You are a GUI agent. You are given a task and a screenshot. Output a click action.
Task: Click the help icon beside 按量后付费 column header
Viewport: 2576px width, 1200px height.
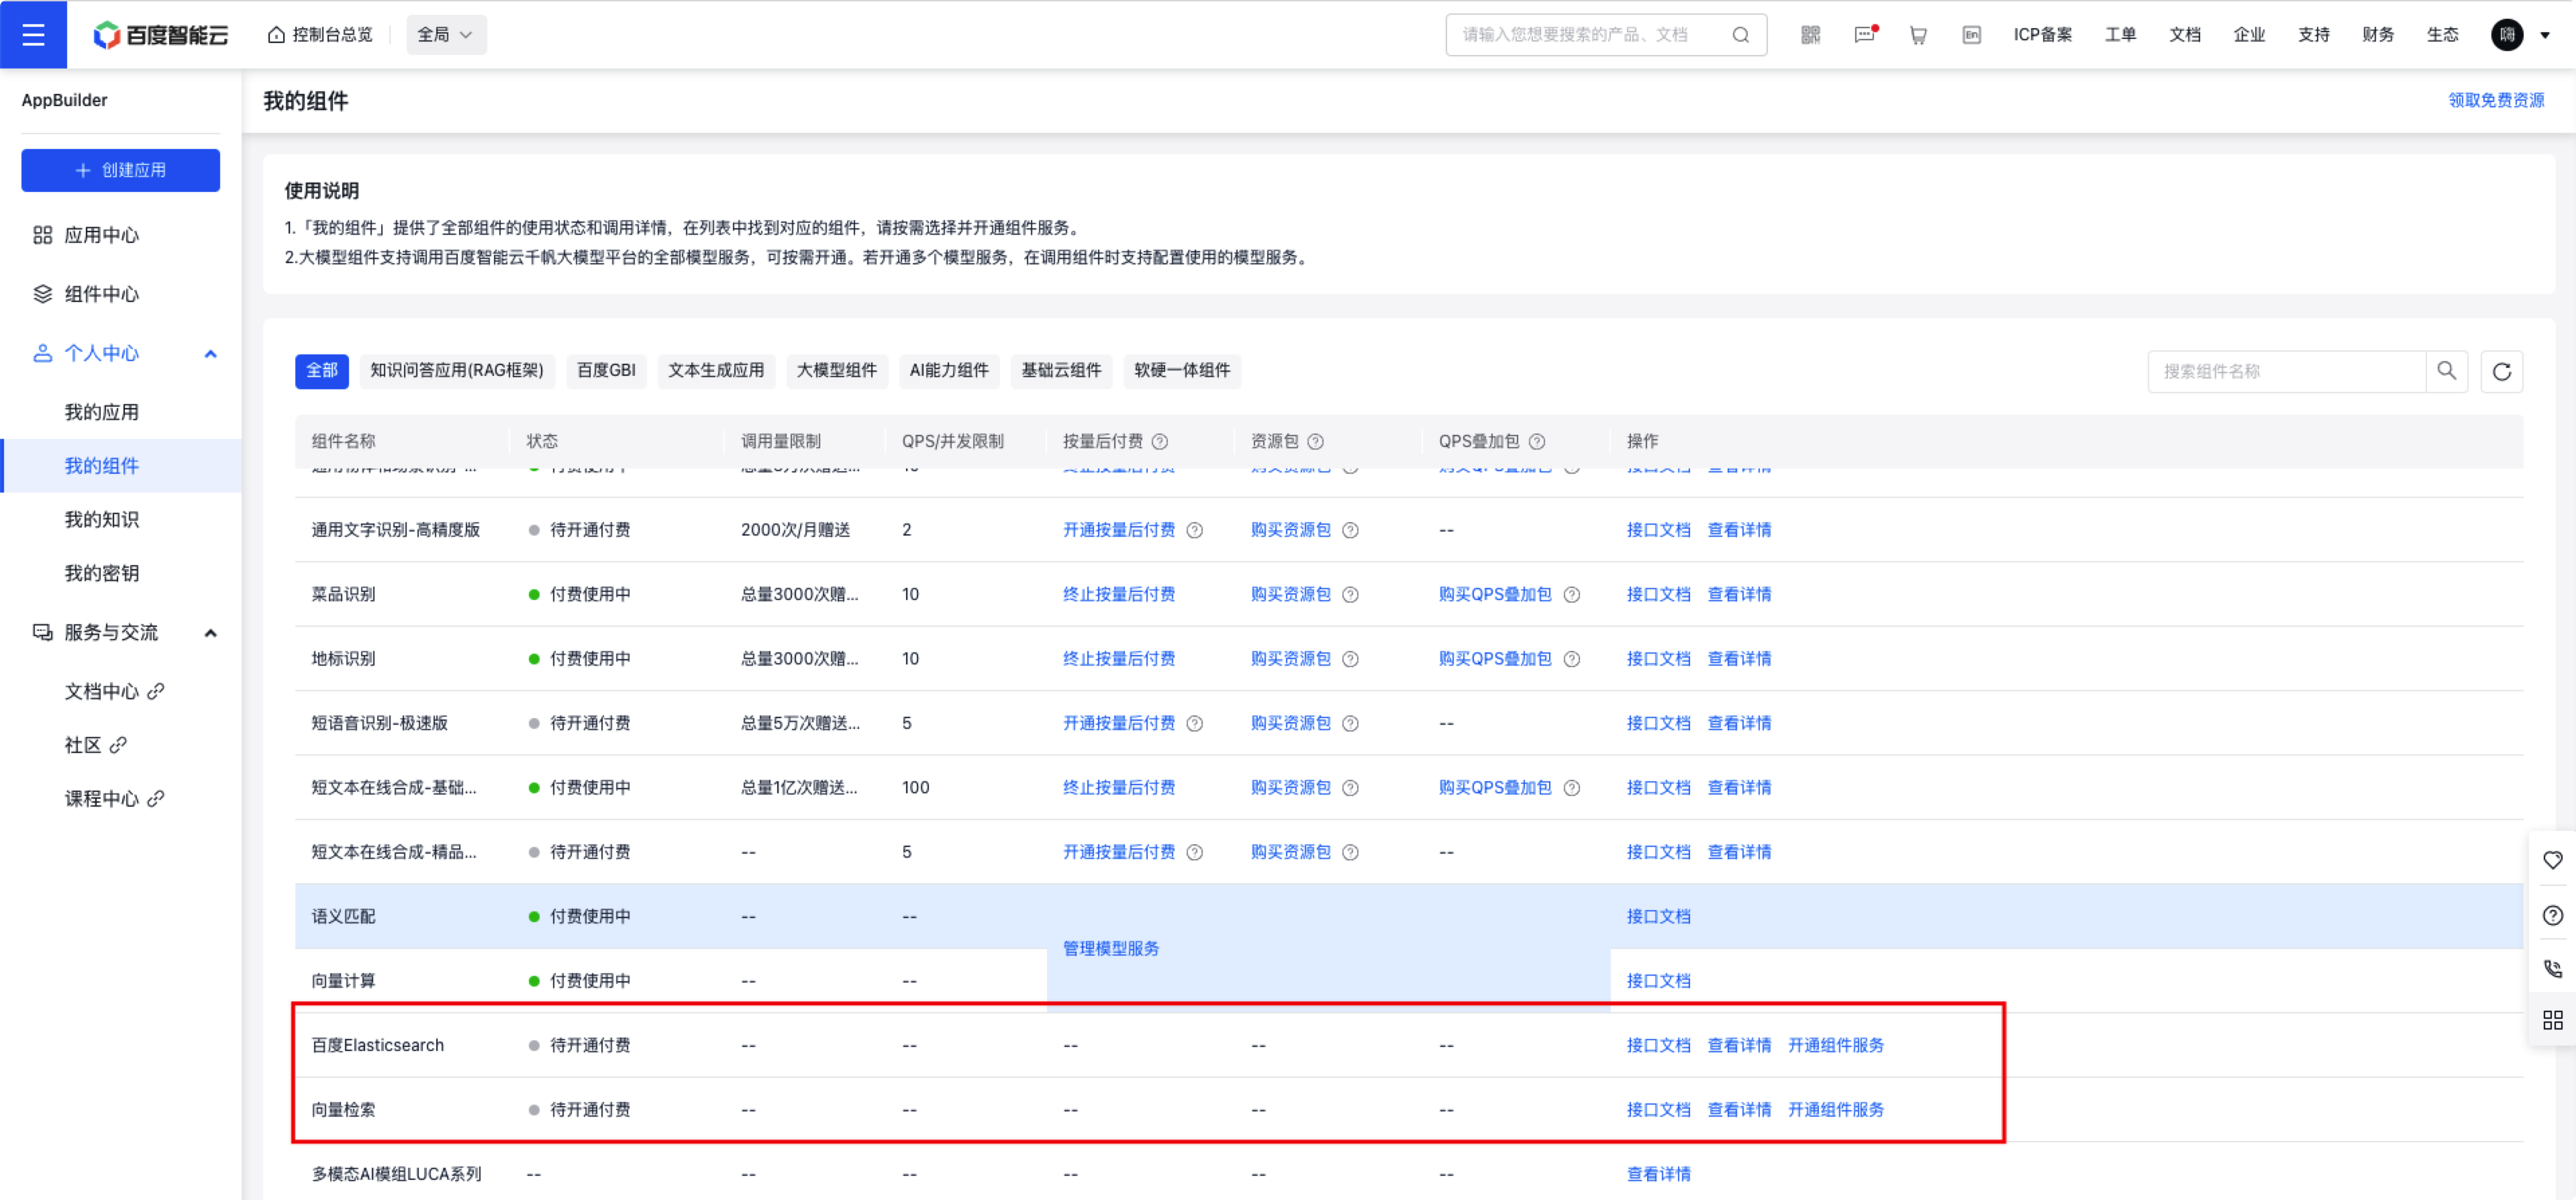[x=1160, y=441]
